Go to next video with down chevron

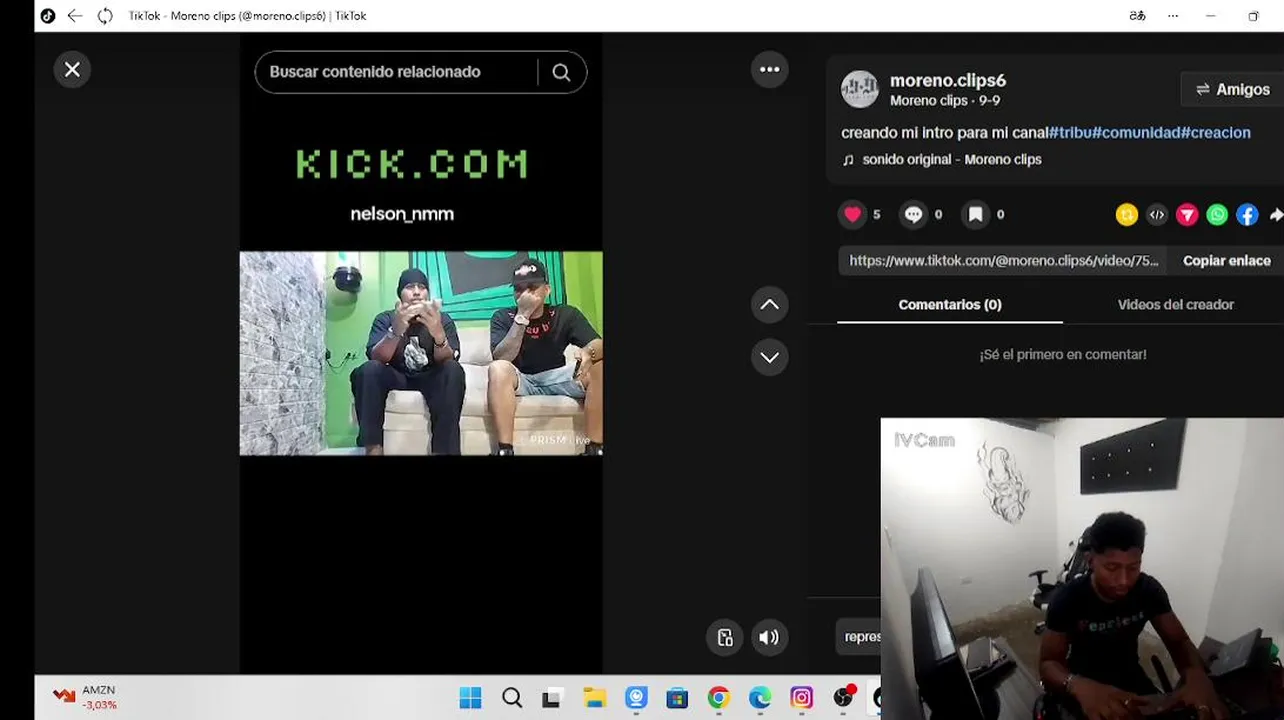769,357
